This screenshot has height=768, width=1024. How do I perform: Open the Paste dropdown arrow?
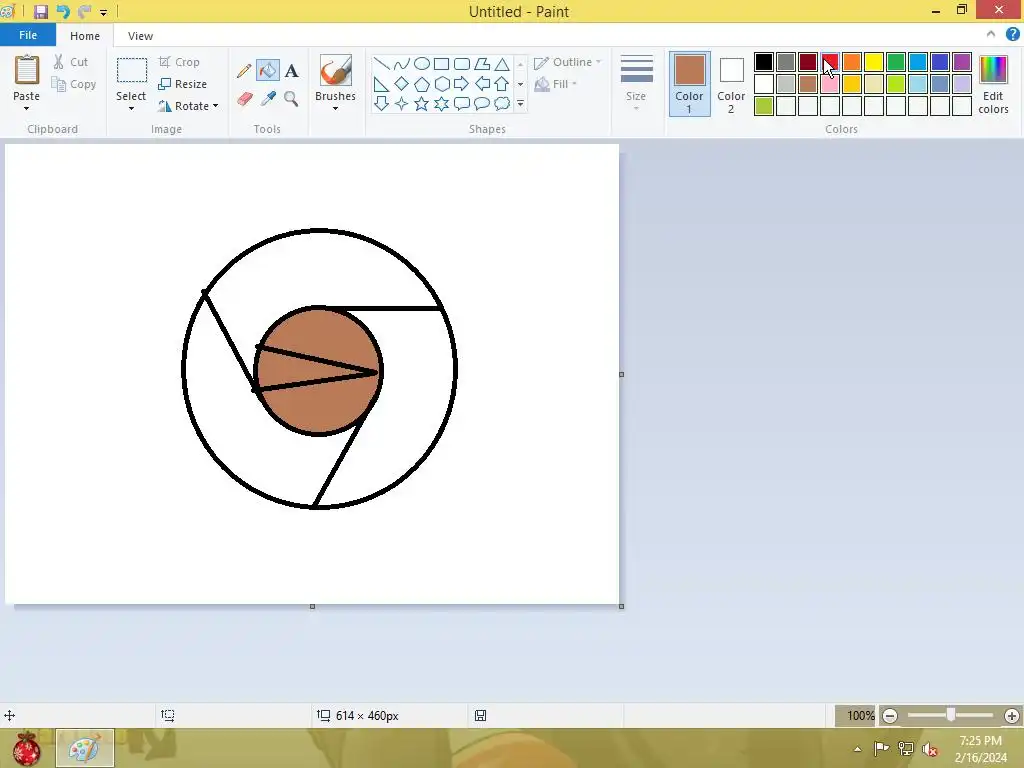pyautogui.click(x=26, y=108)
